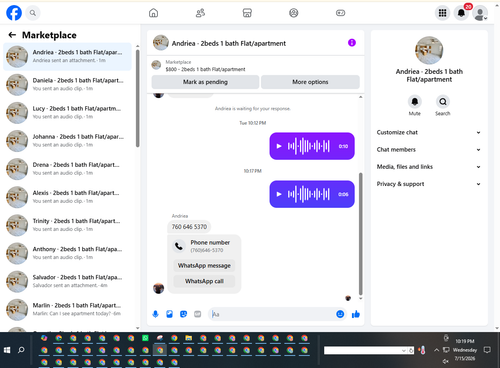Screen dimensions: 500x368
Task: Open Windows notification center icon
Action: point(488,350)
